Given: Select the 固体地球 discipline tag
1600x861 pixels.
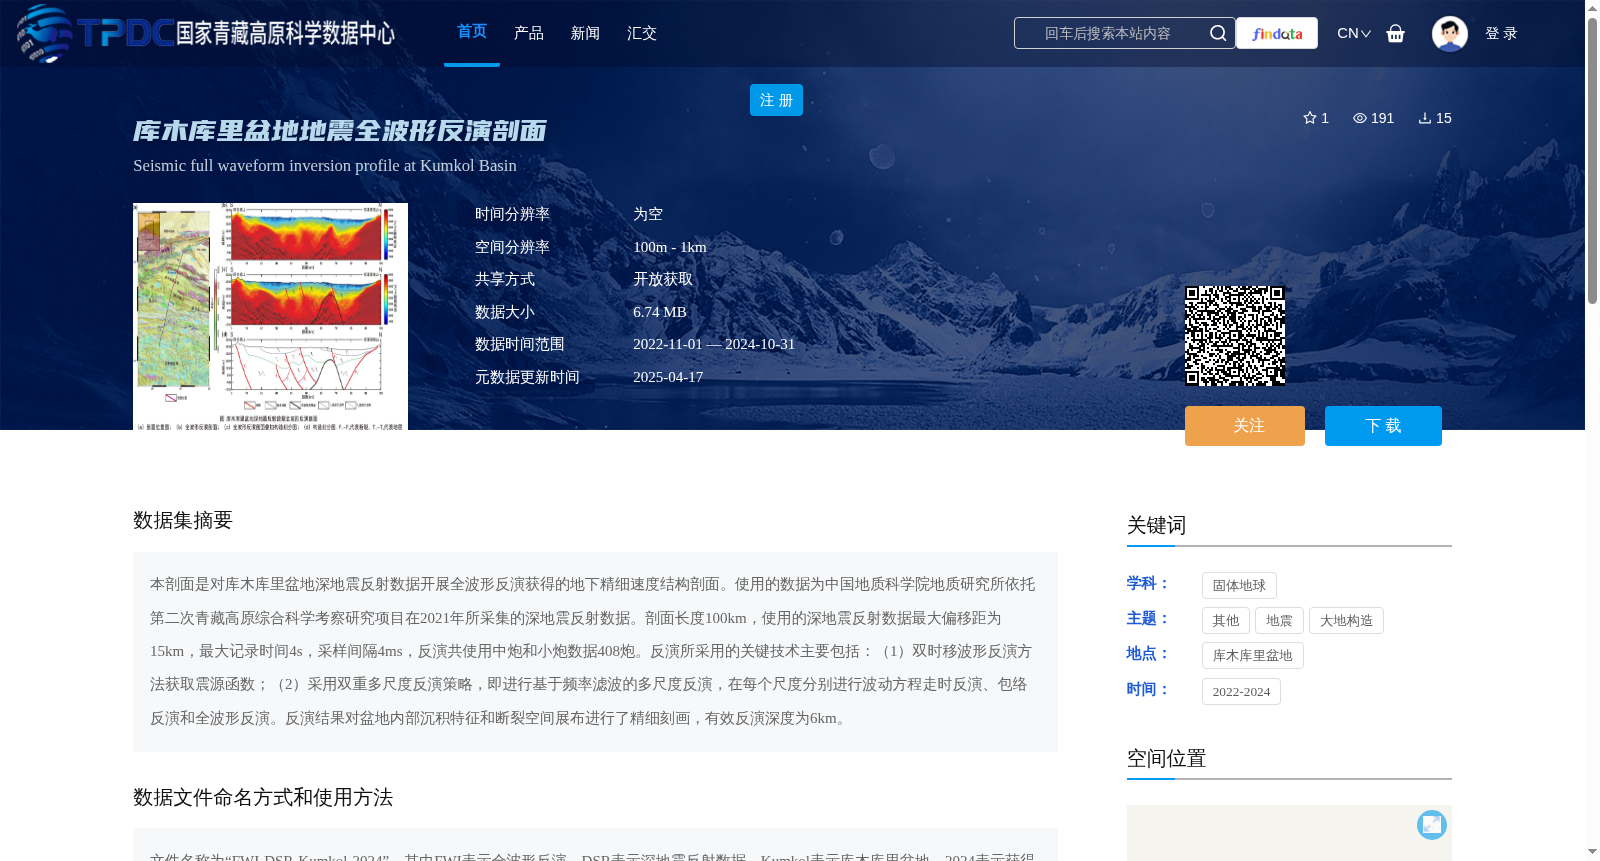Looking at the screenshot, I should (x=1239, y=585).
